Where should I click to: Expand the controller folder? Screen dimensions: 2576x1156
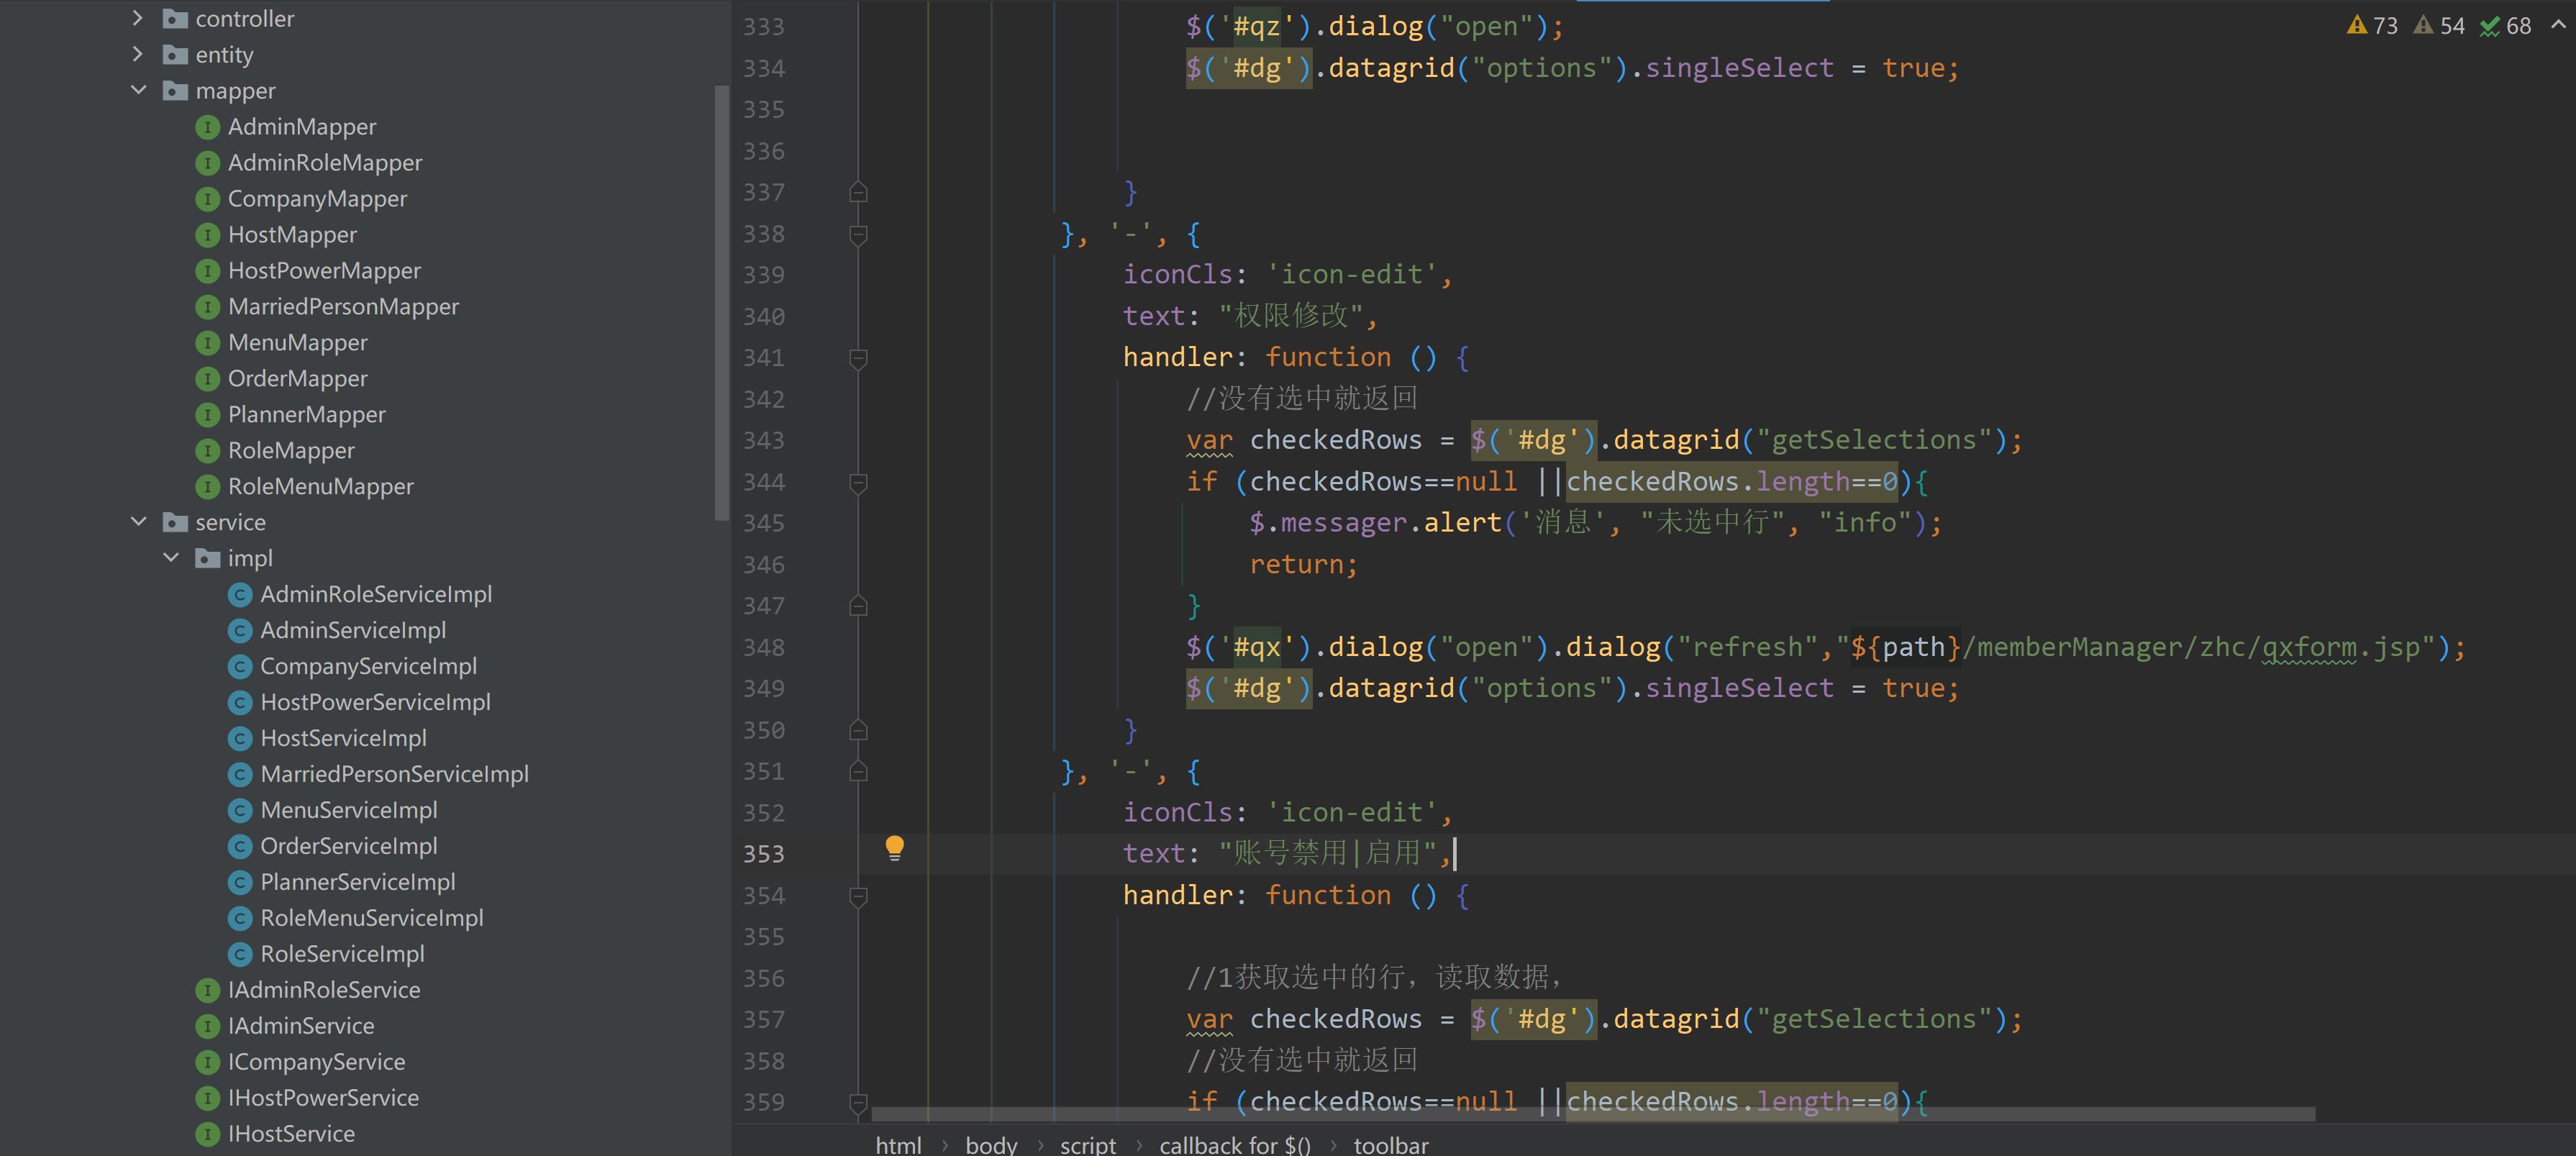pyautogui.click(x=138, y=18)
